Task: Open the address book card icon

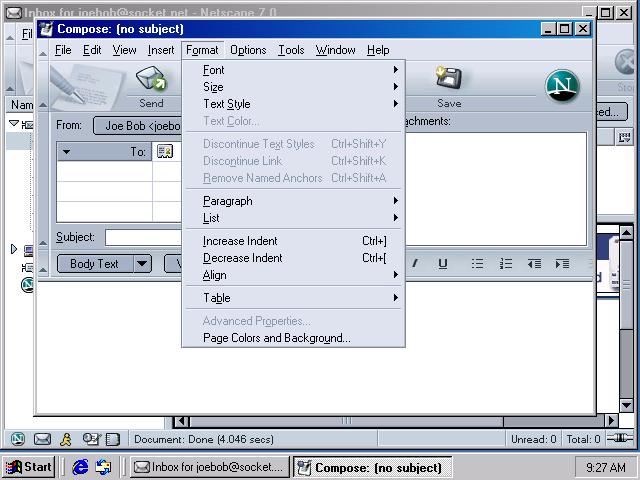Action: pos(165,151)
